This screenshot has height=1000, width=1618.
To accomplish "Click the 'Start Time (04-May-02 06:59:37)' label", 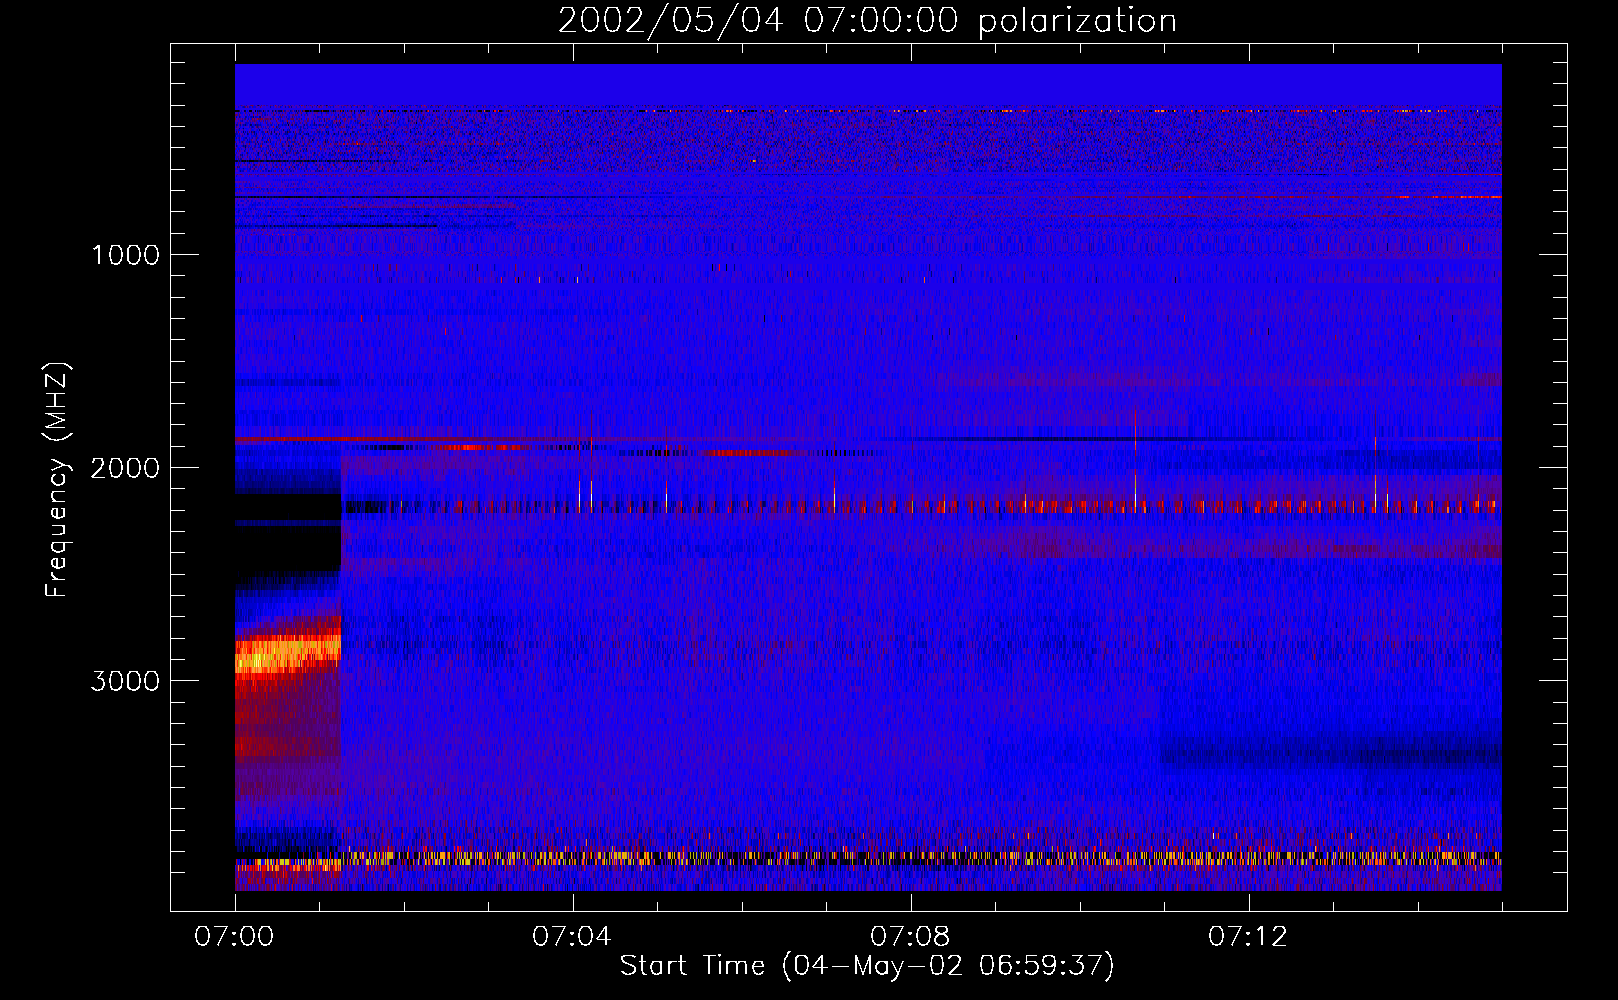I will [867, 965].
